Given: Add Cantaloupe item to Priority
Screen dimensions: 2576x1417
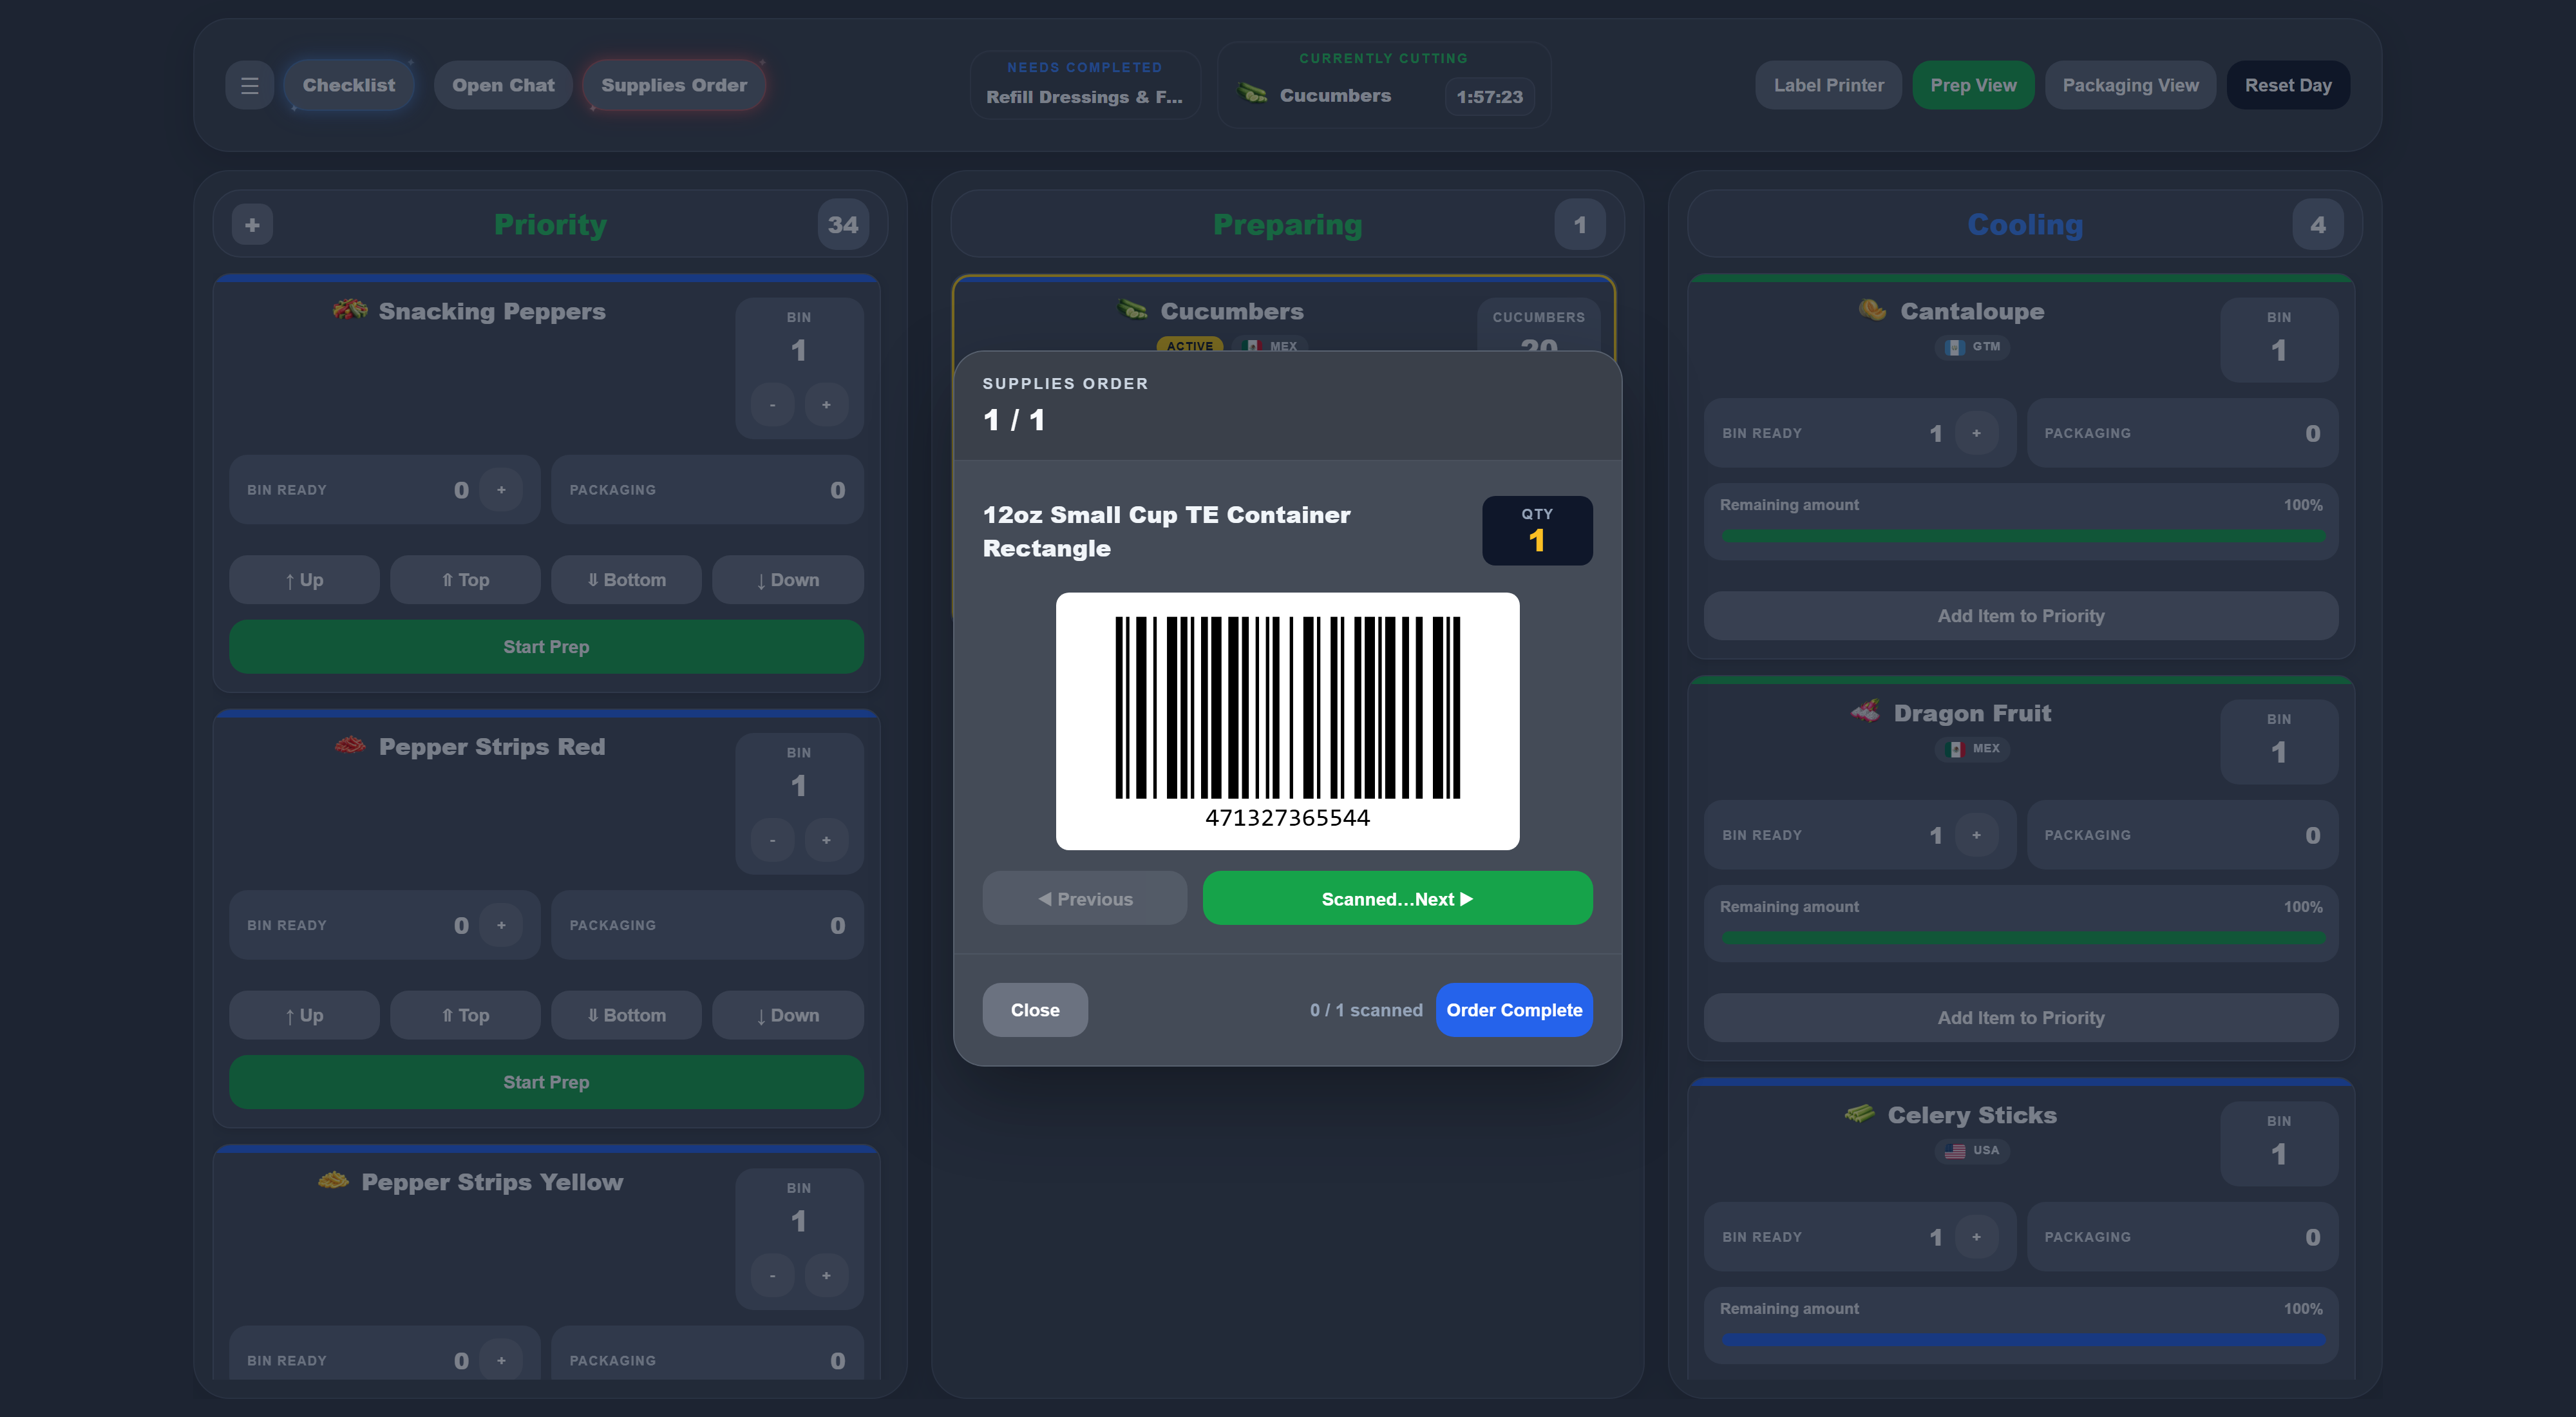Looking at the screenshot, I should (2021, 616).
